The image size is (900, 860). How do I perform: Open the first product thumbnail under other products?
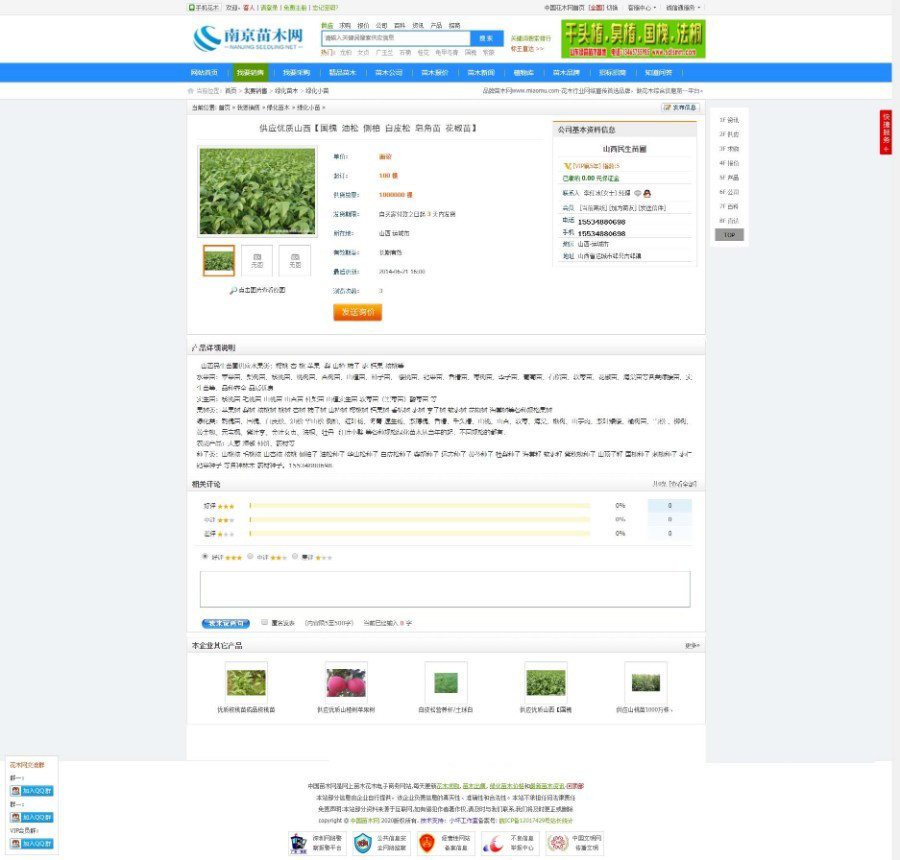click(x=246, y=683)
